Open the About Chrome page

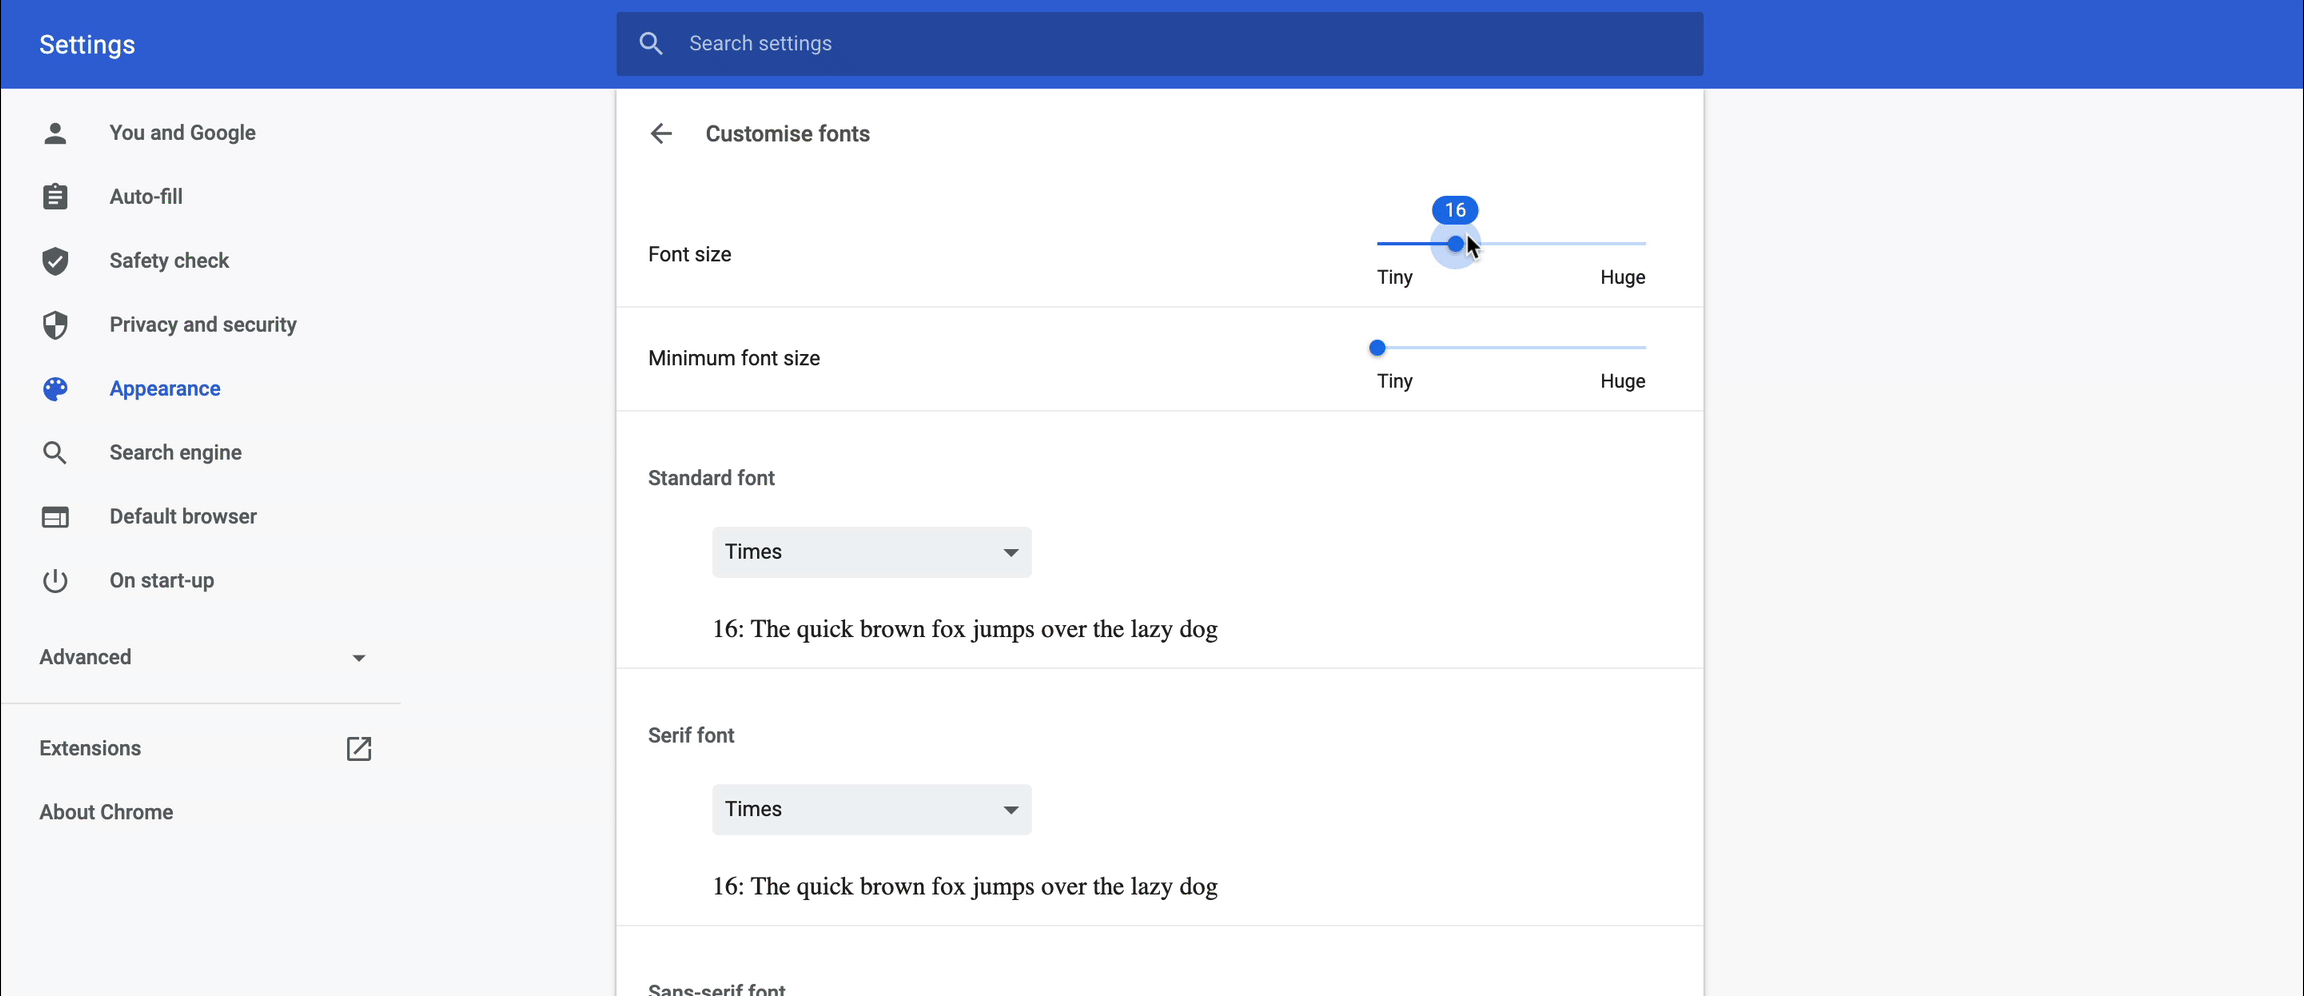point(106,813)
